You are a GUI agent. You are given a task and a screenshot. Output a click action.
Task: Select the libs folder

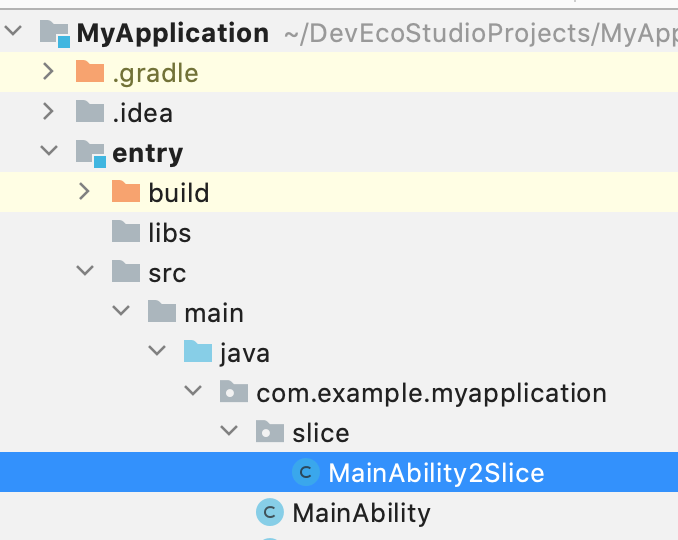[x=169, y=233]
